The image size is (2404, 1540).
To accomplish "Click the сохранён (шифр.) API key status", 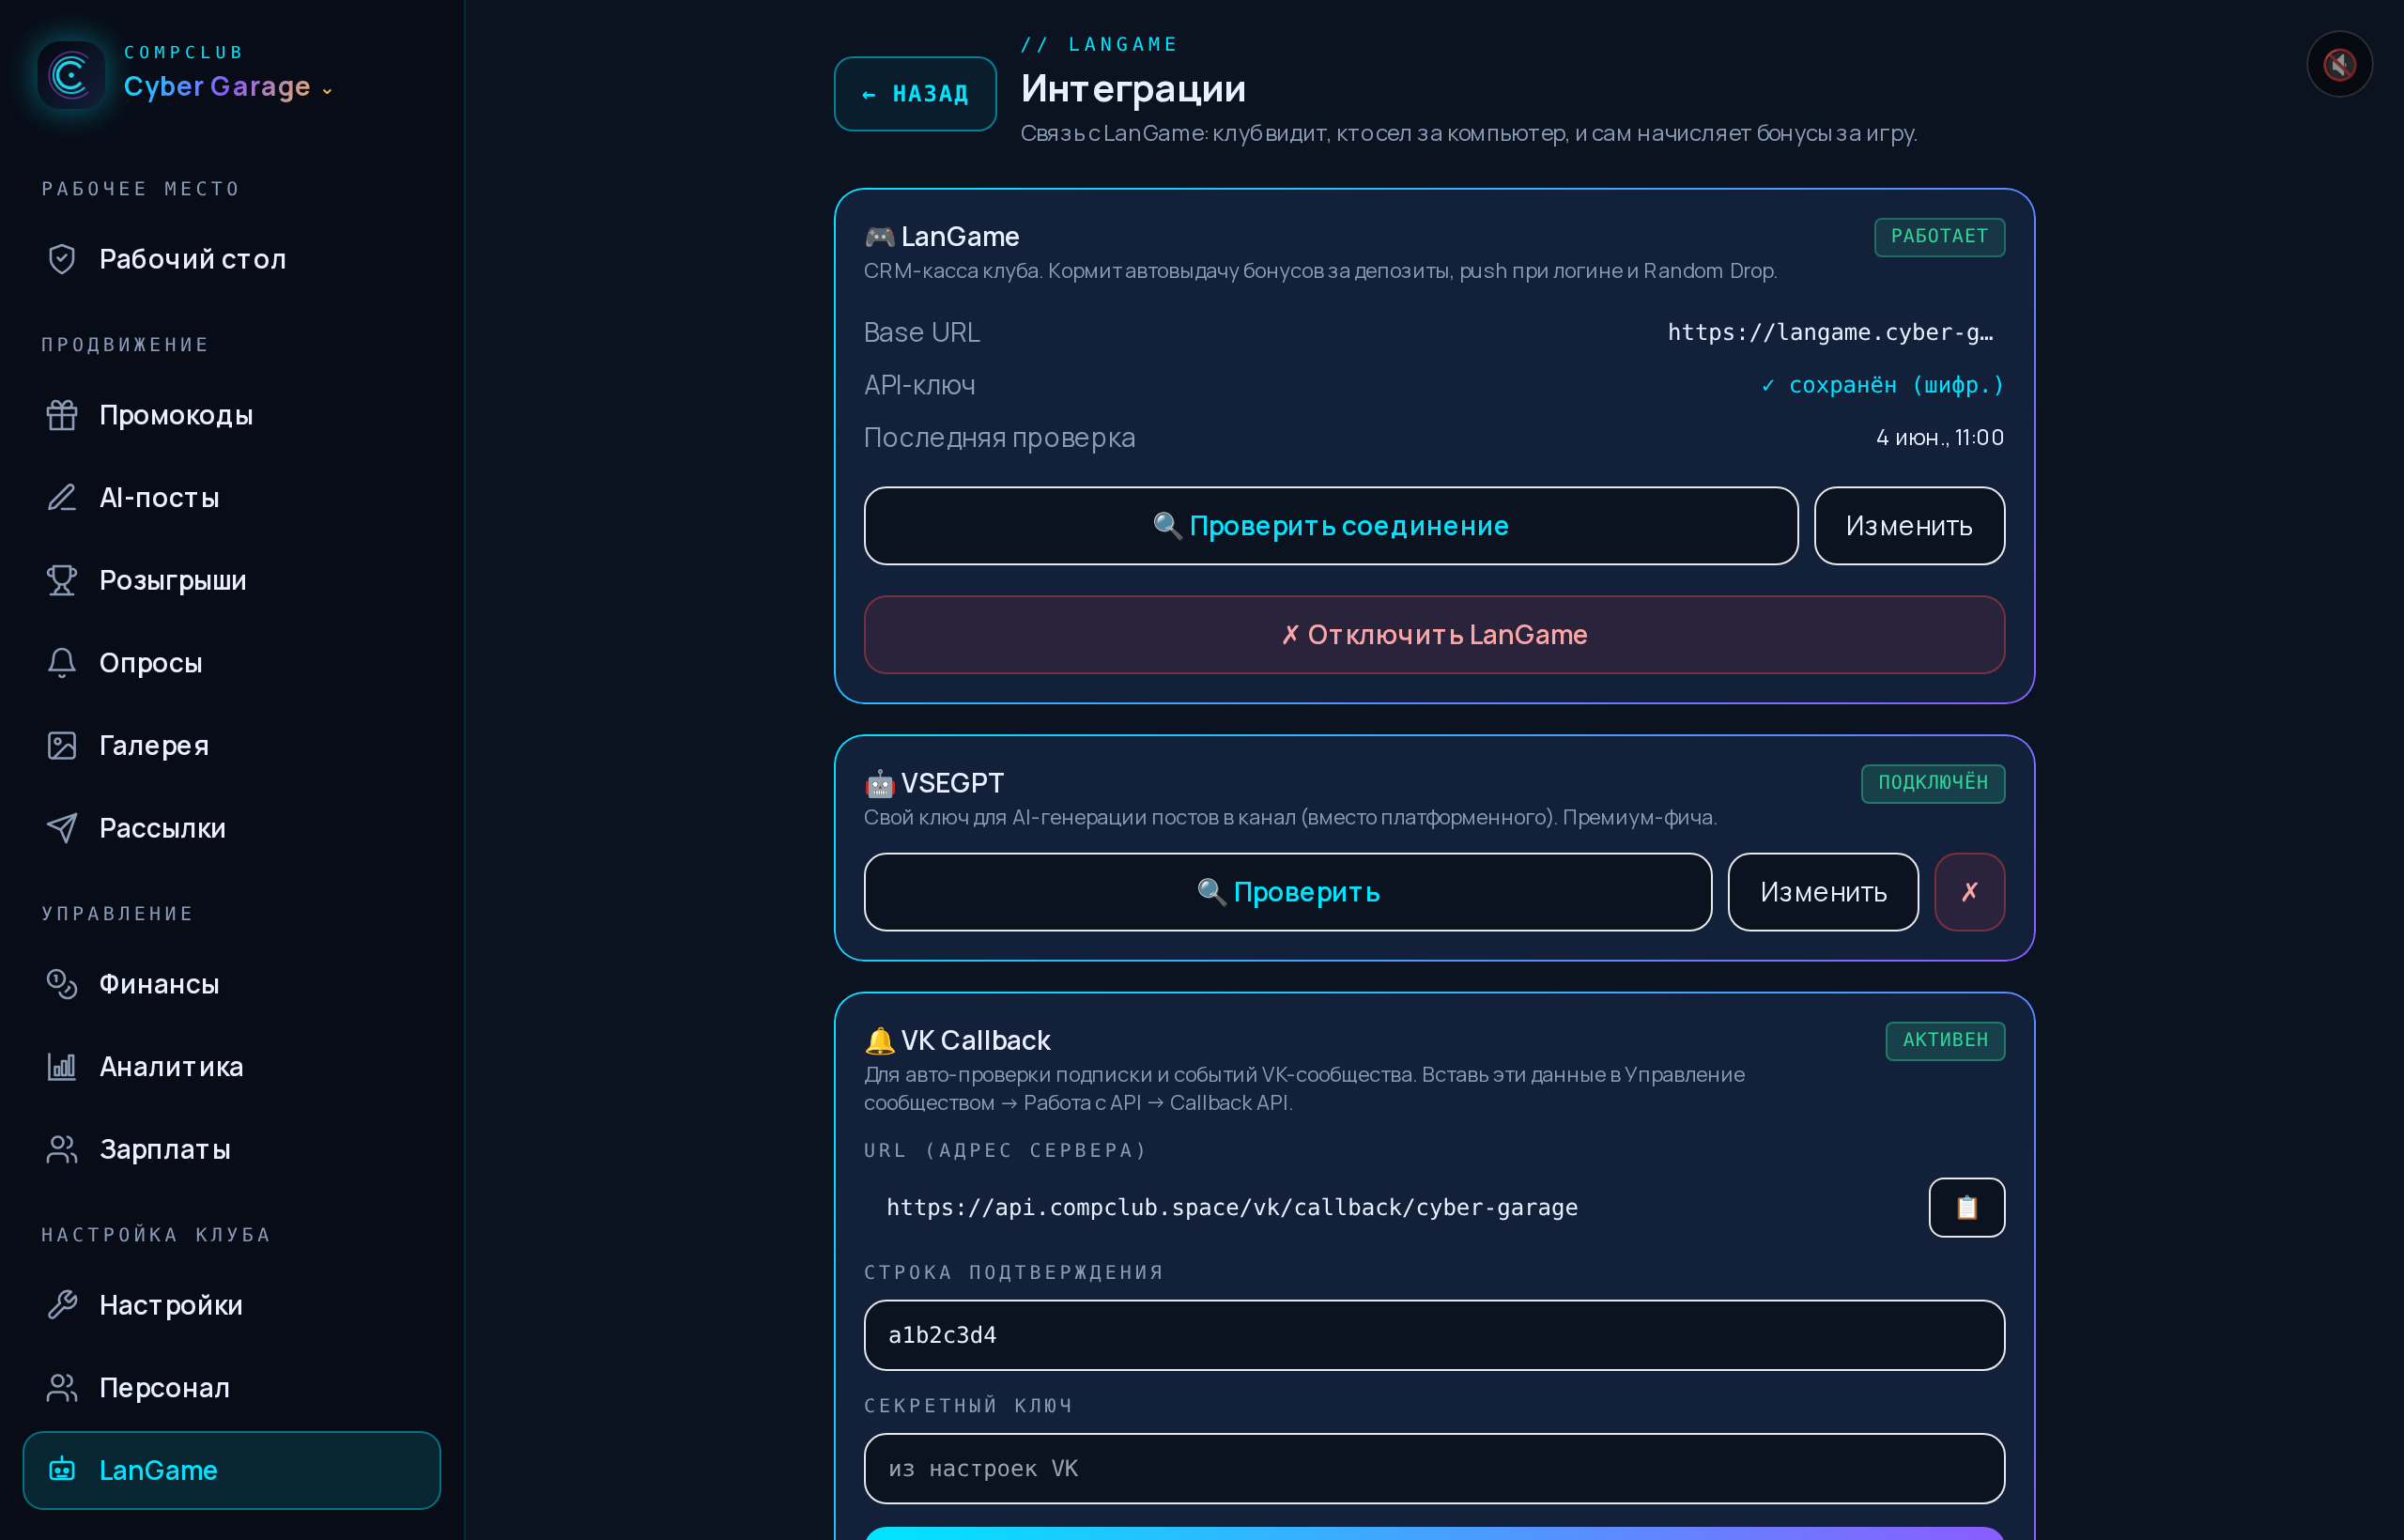I will [1882, 386].
